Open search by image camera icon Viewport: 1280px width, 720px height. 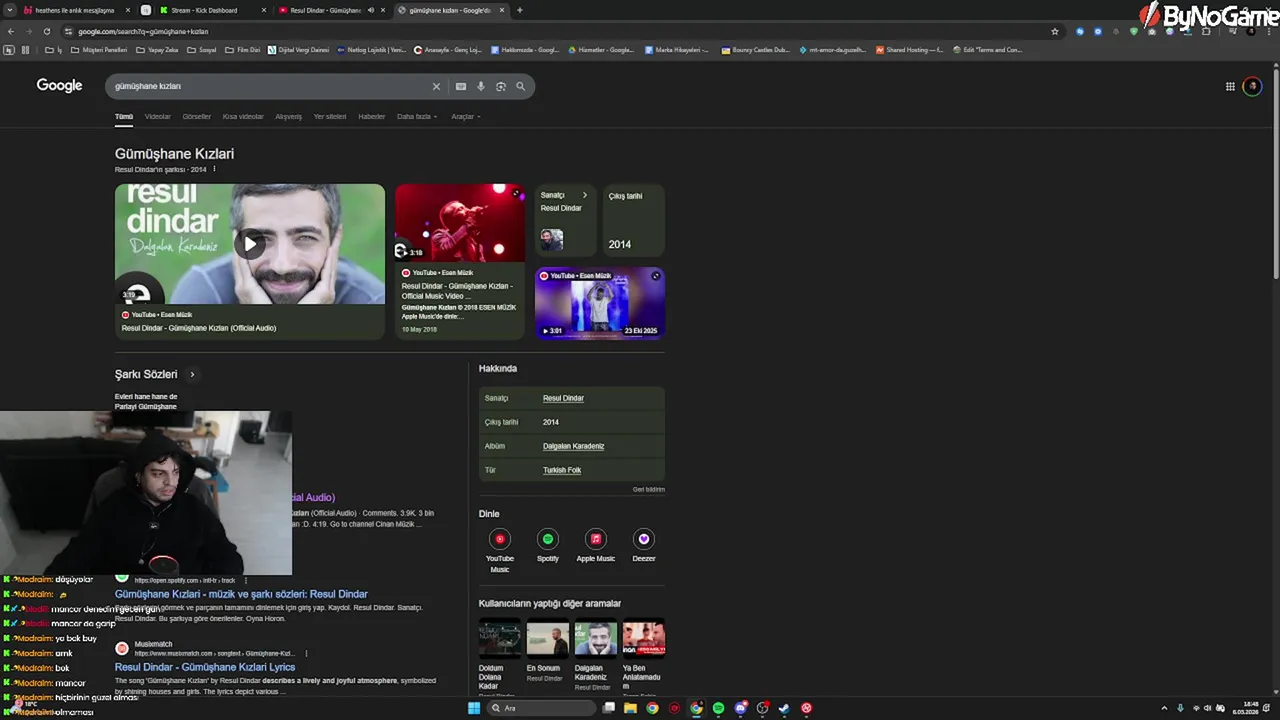pos(500,86)
